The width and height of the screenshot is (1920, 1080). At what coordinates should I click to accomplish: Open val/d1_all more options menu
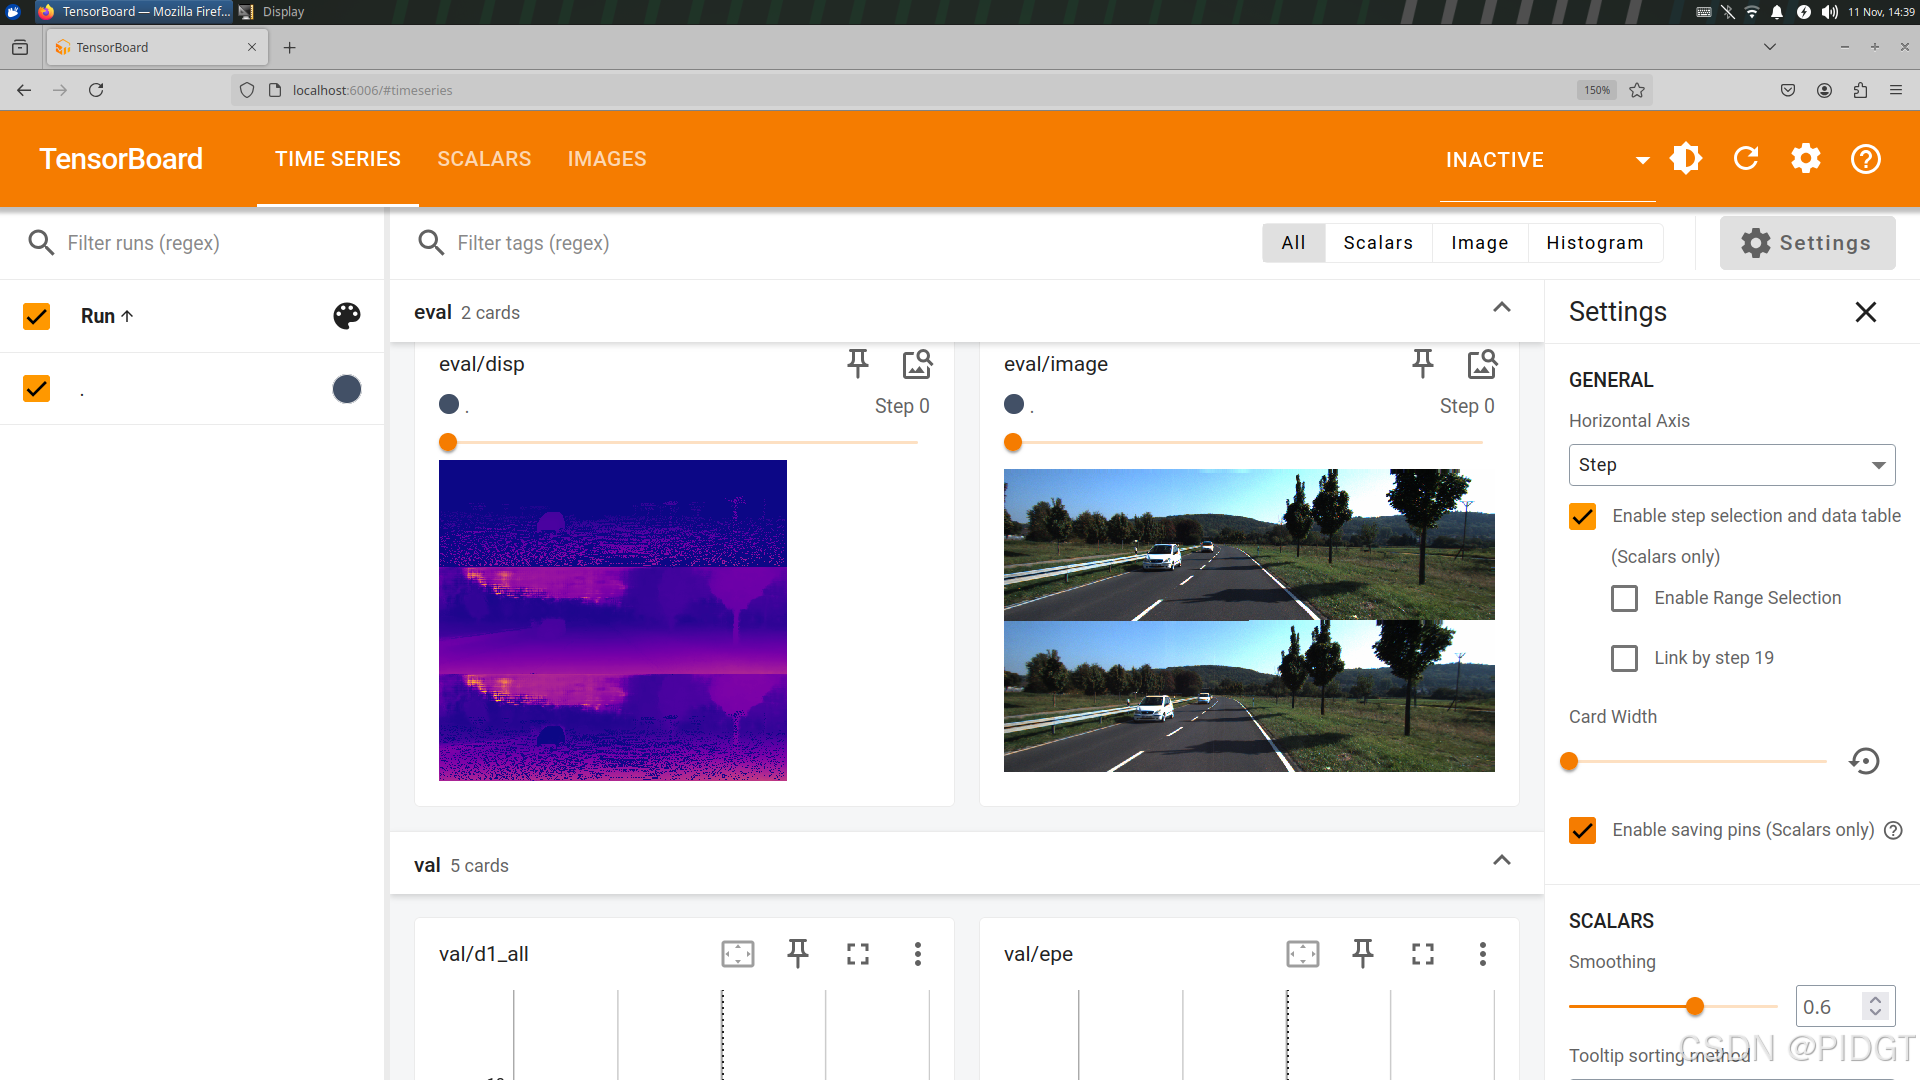click(917, 954)
